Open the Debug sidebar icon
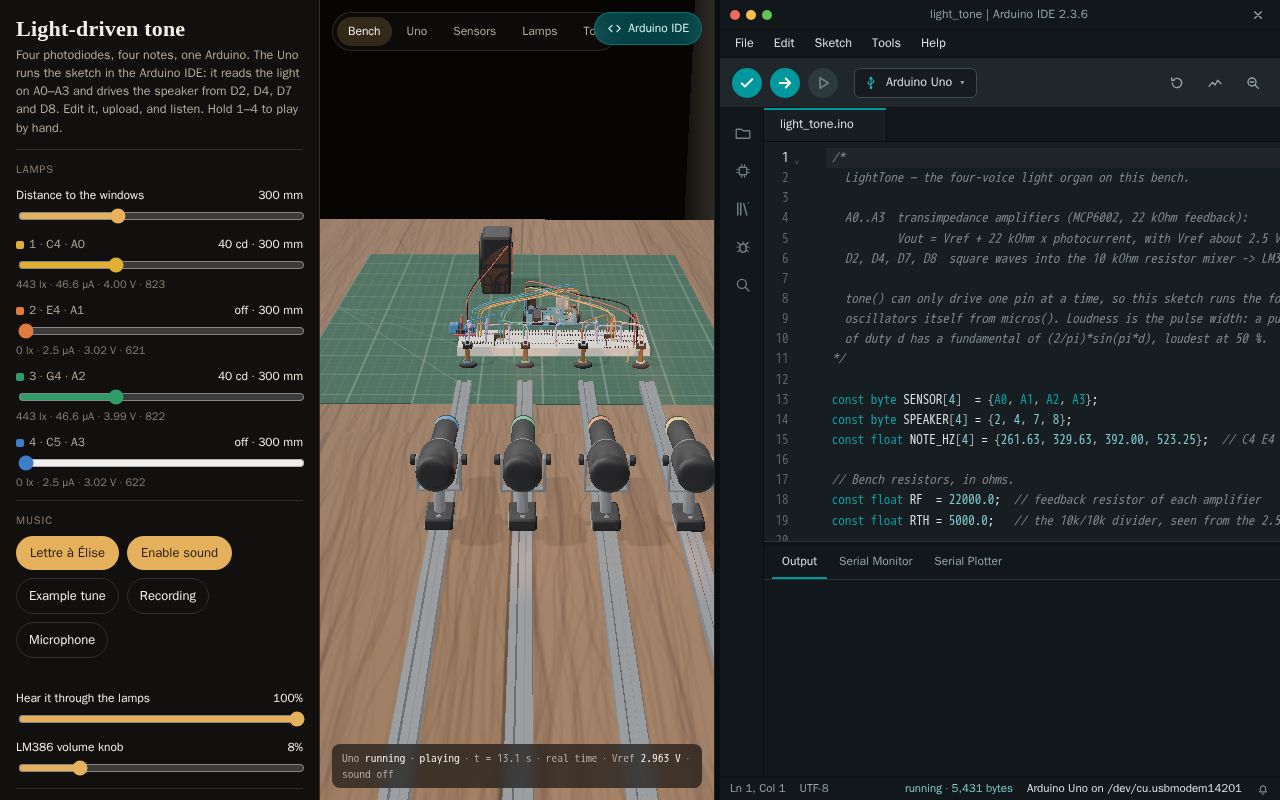 (743, 247)
